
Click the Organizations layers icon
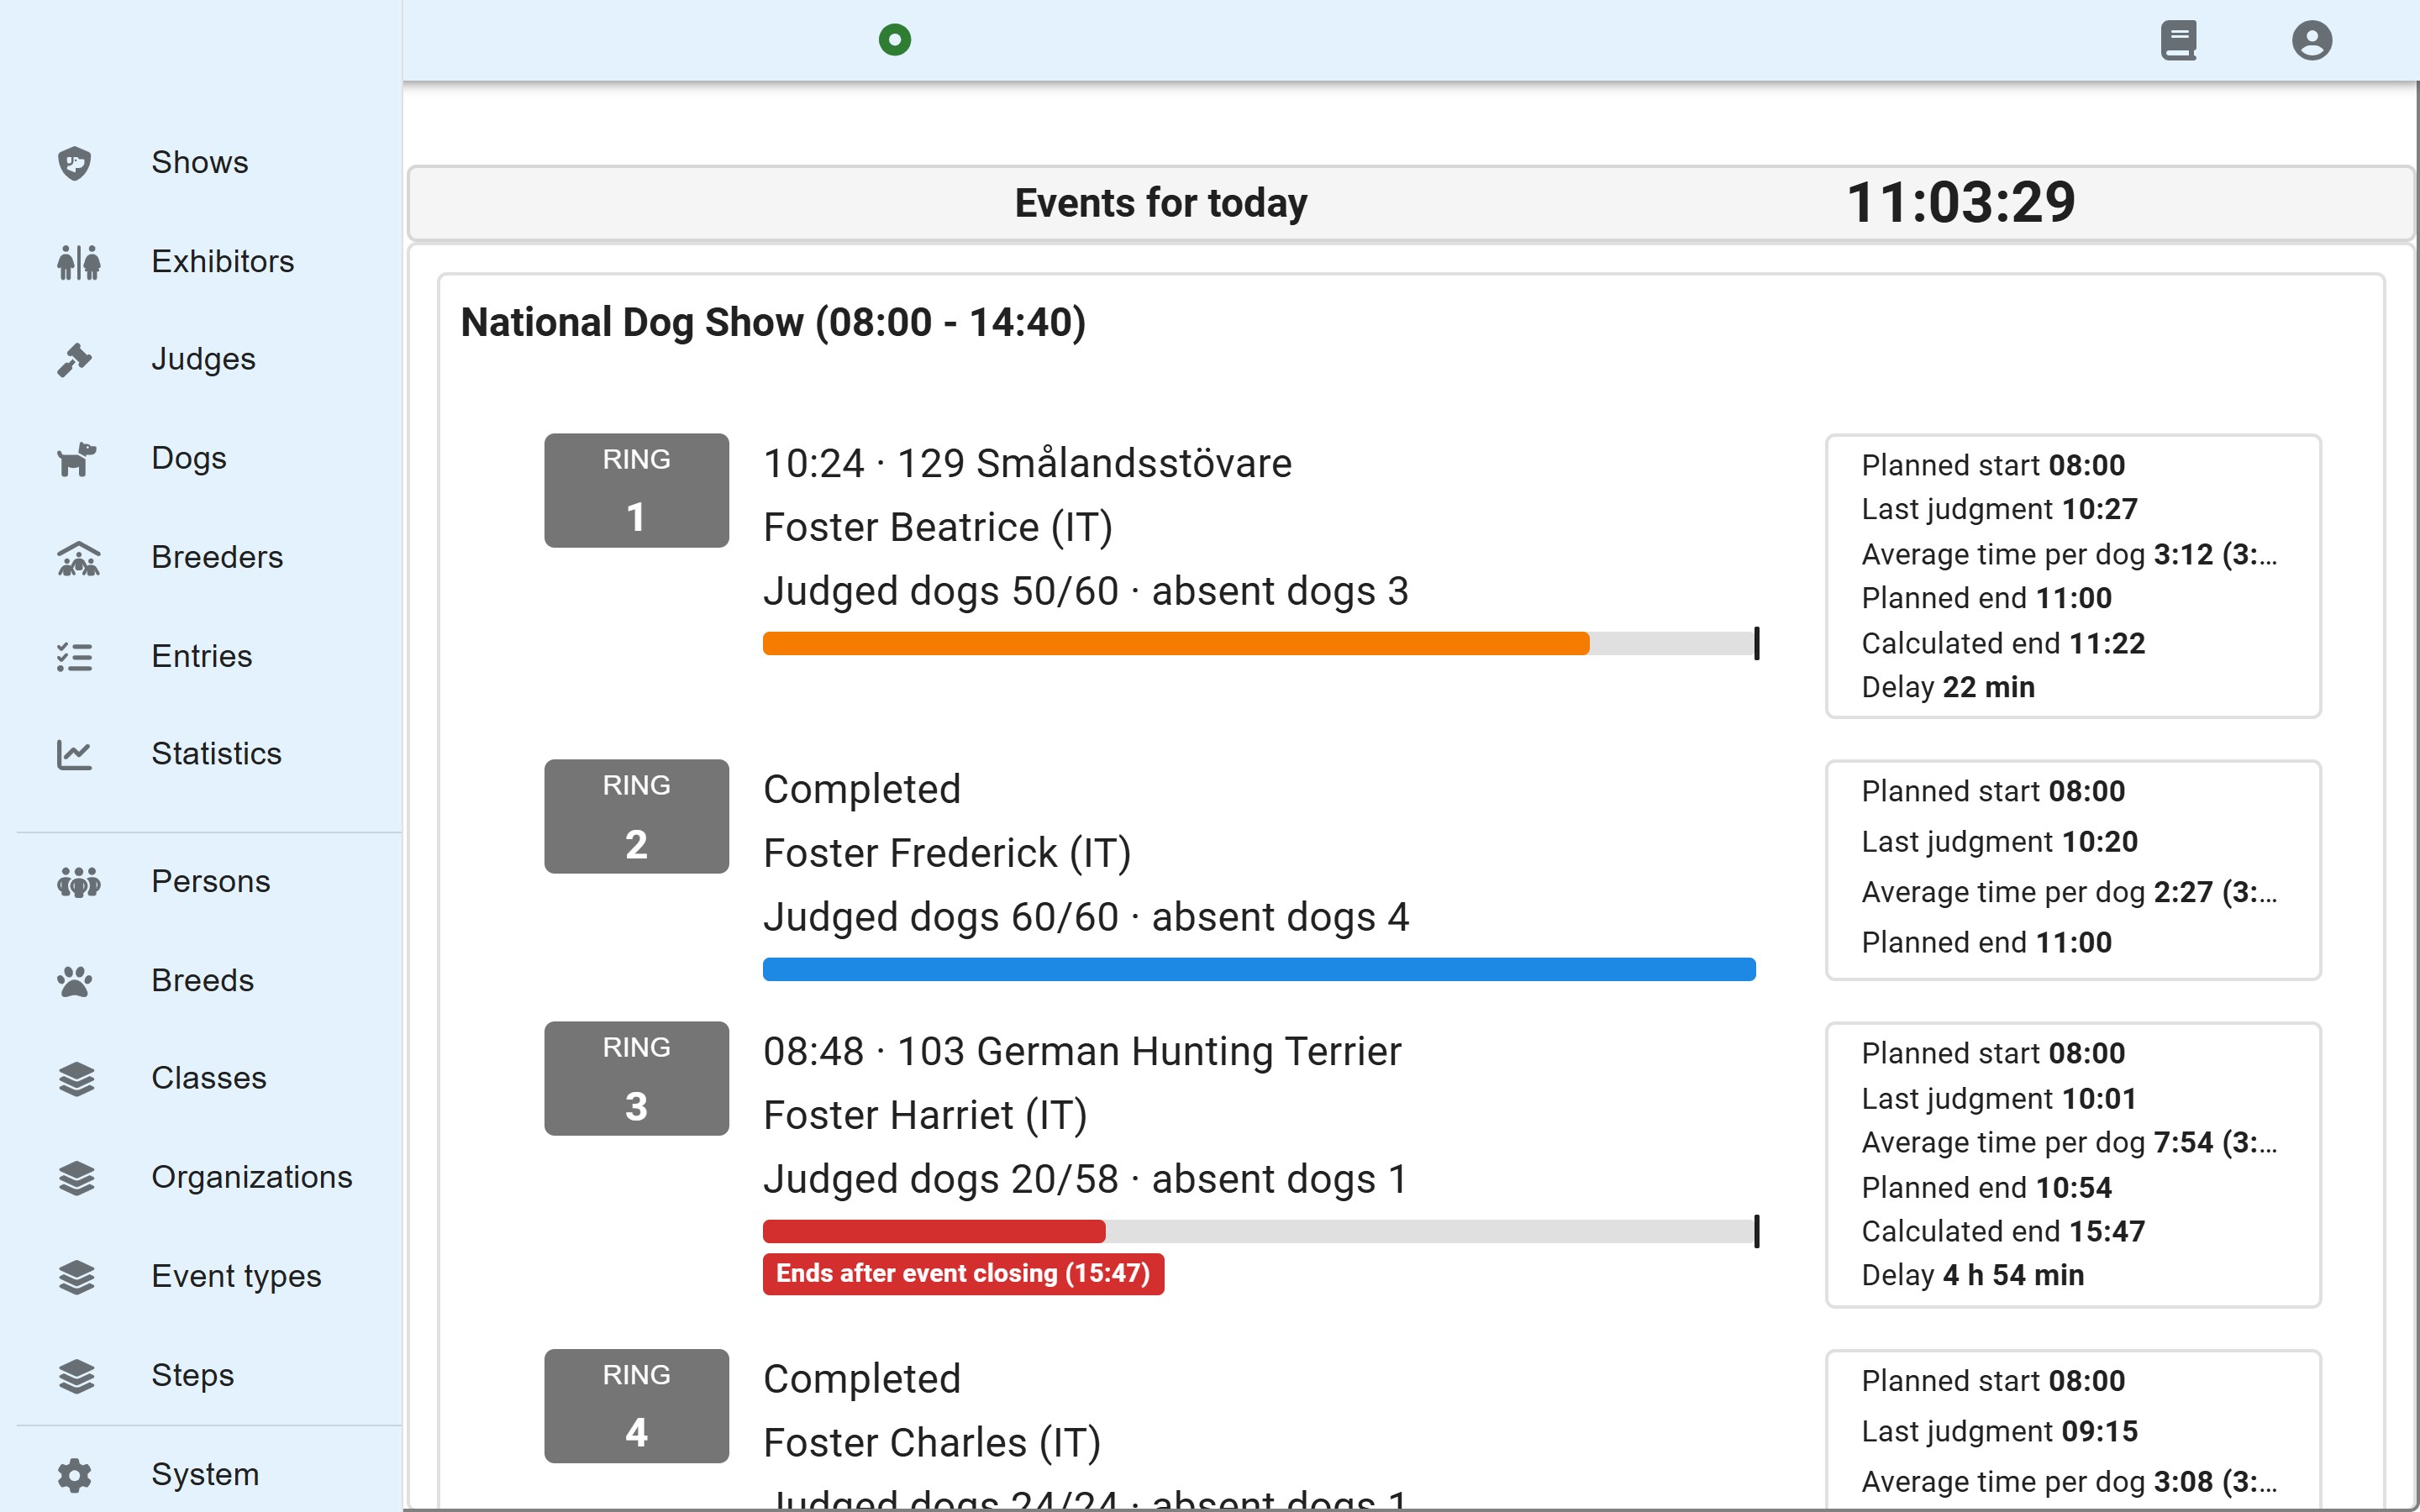[x=76, y=1178]
